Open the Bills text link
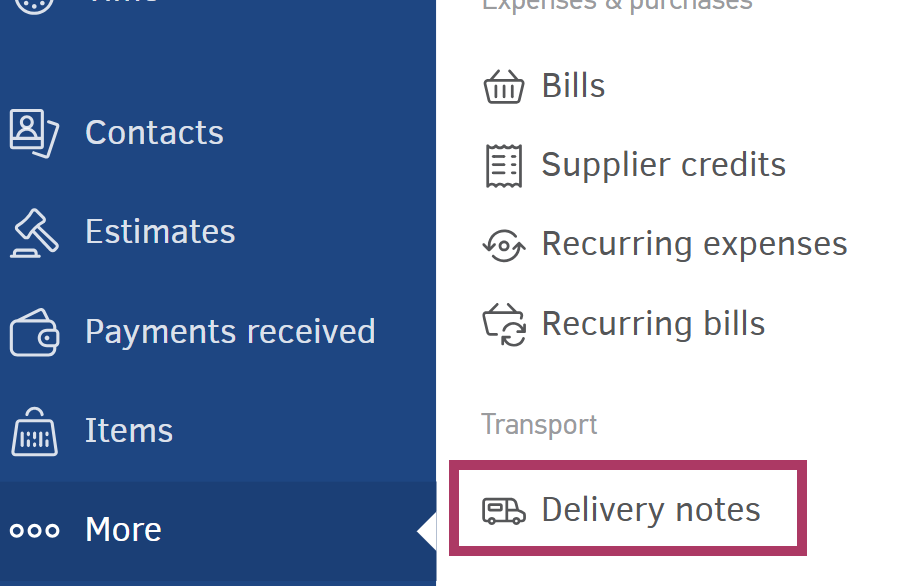916x586 pixels. point(573,86)
